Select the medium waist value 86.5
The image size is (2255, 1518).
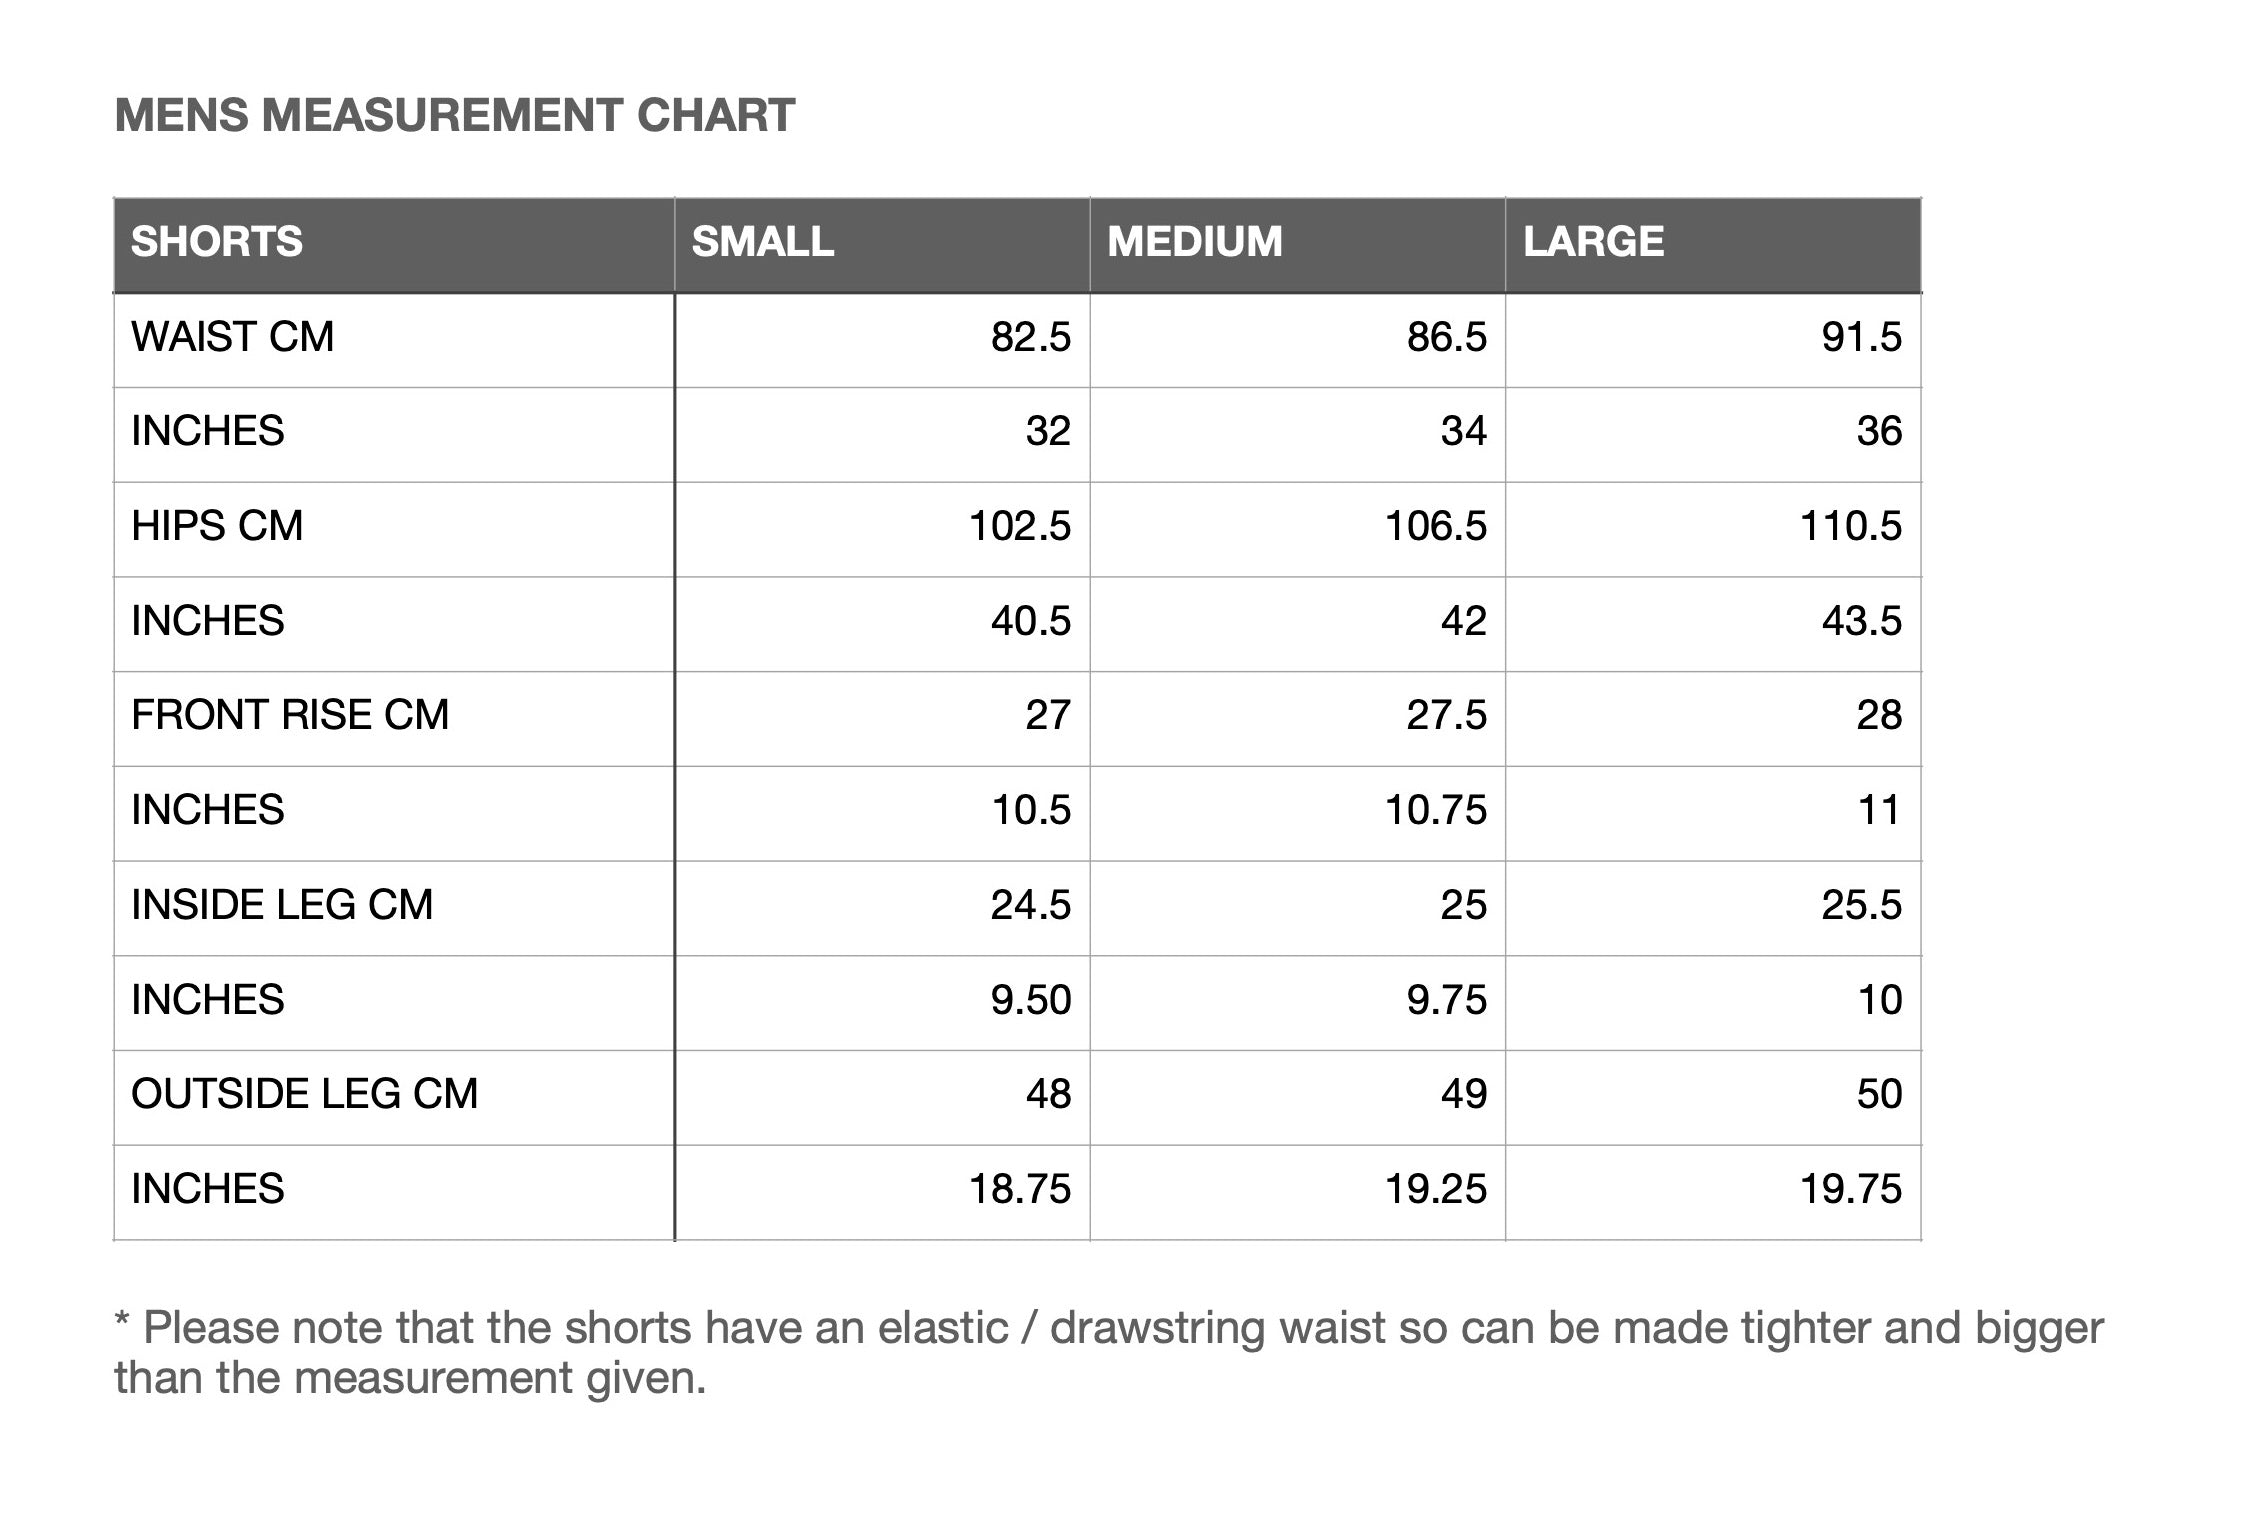click(x=1446, y=337)
